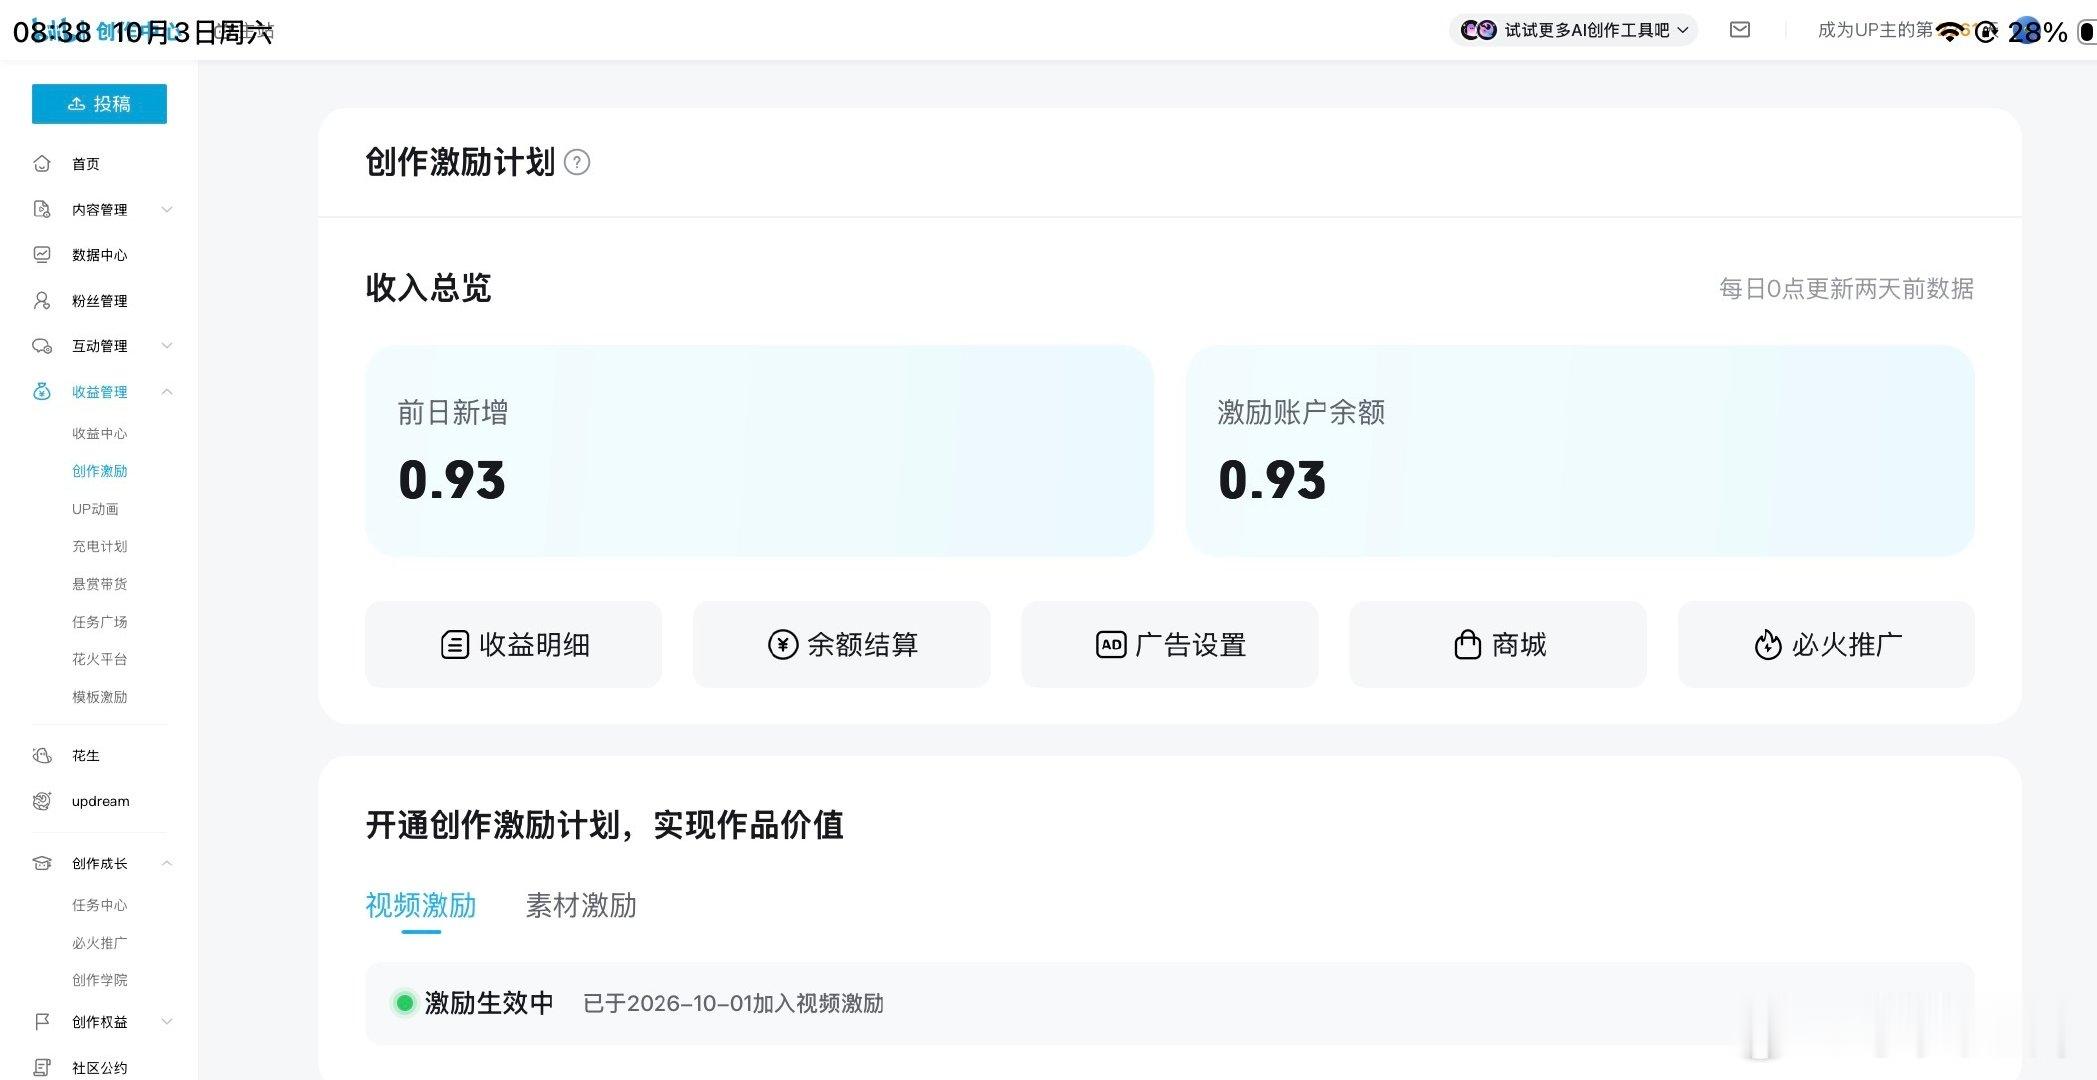The height and width of the screenshot is (1080, 2097).
Task: Open the 广告设置 button
Action: click(1170, 645)
